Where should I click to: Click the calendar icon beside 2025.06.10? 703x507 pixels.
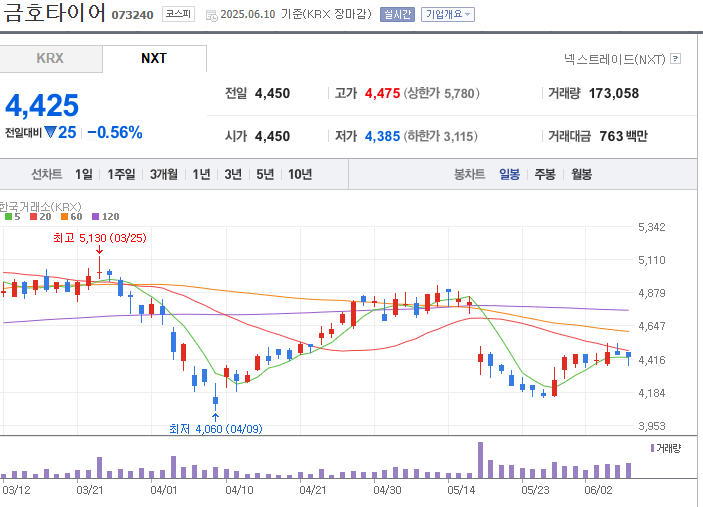point(211,16)
